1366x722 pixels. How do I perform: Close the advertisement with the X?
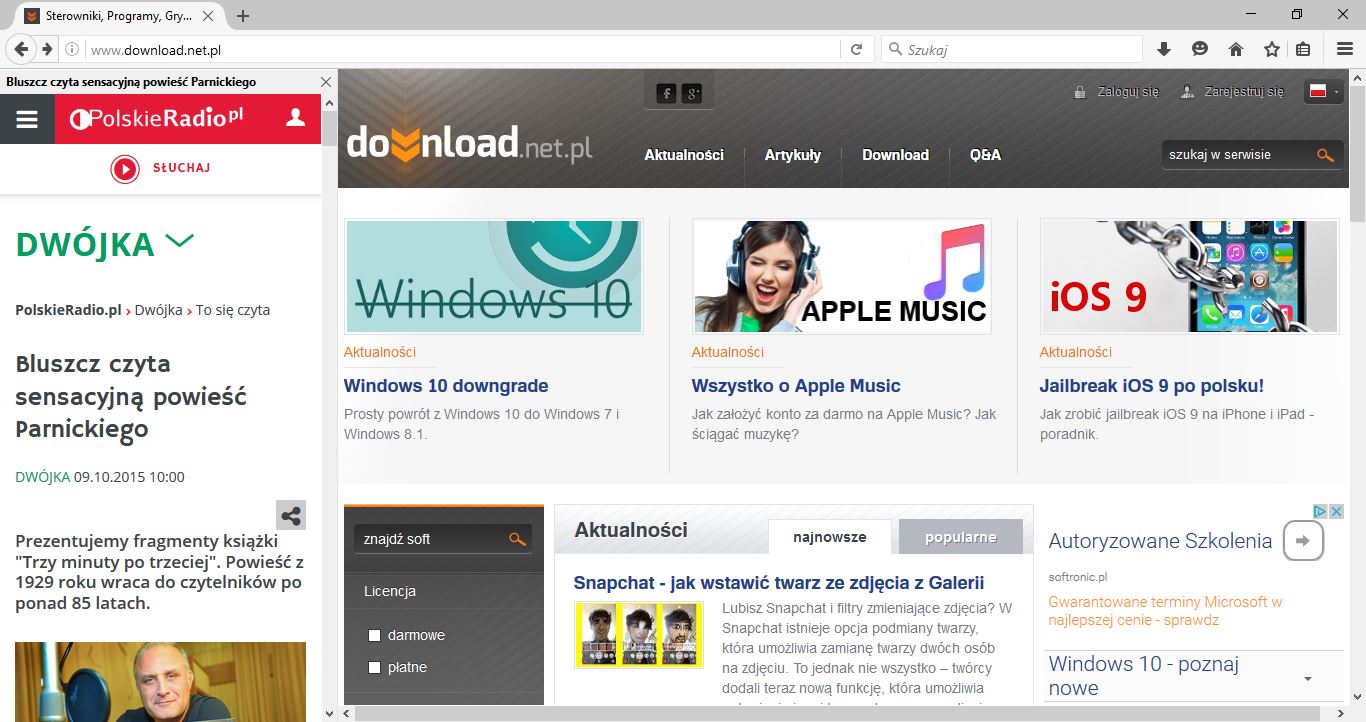[x=1336, y=512]
